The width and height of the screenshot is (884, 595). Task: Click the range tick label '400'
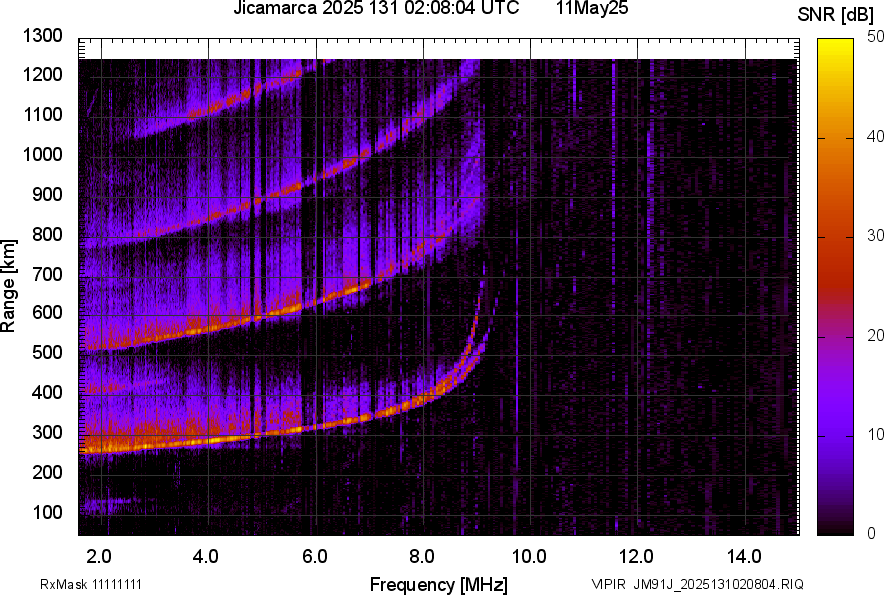tap(47, 392)
